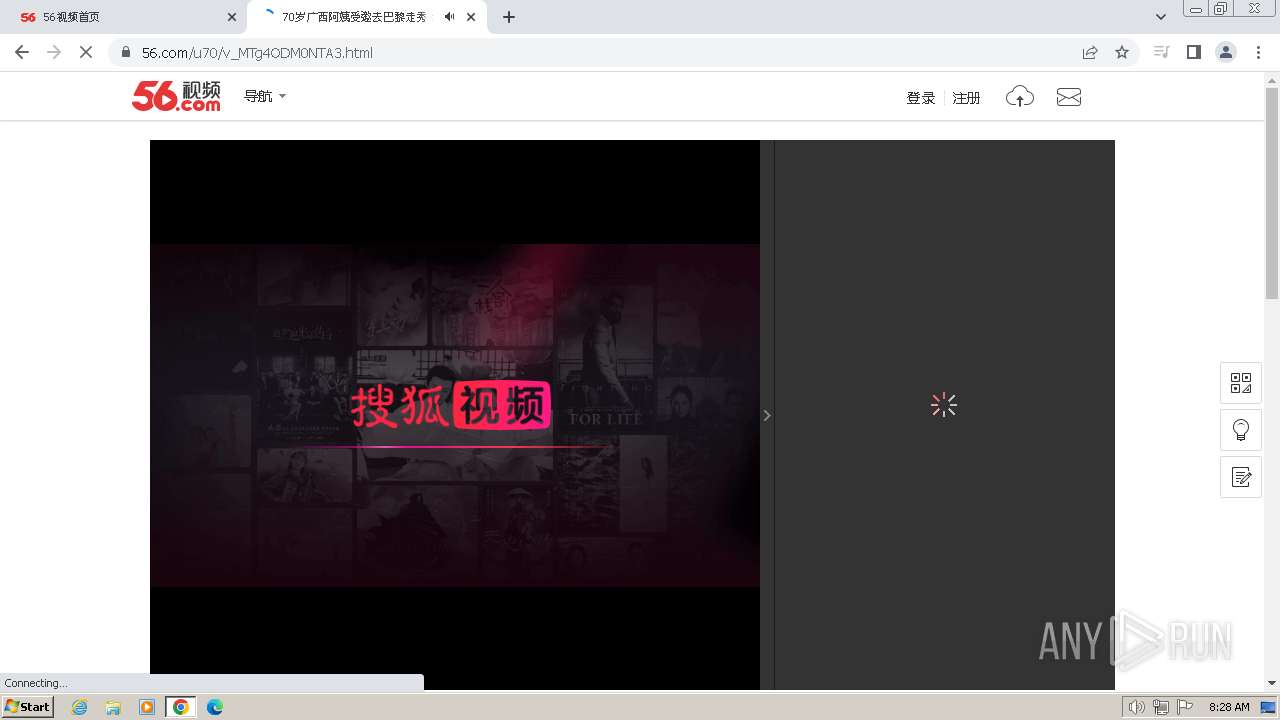1280x720 pixels.
Task: Click the forward navigation arrow
Action: pyautogui.click(x=54, y=52)
